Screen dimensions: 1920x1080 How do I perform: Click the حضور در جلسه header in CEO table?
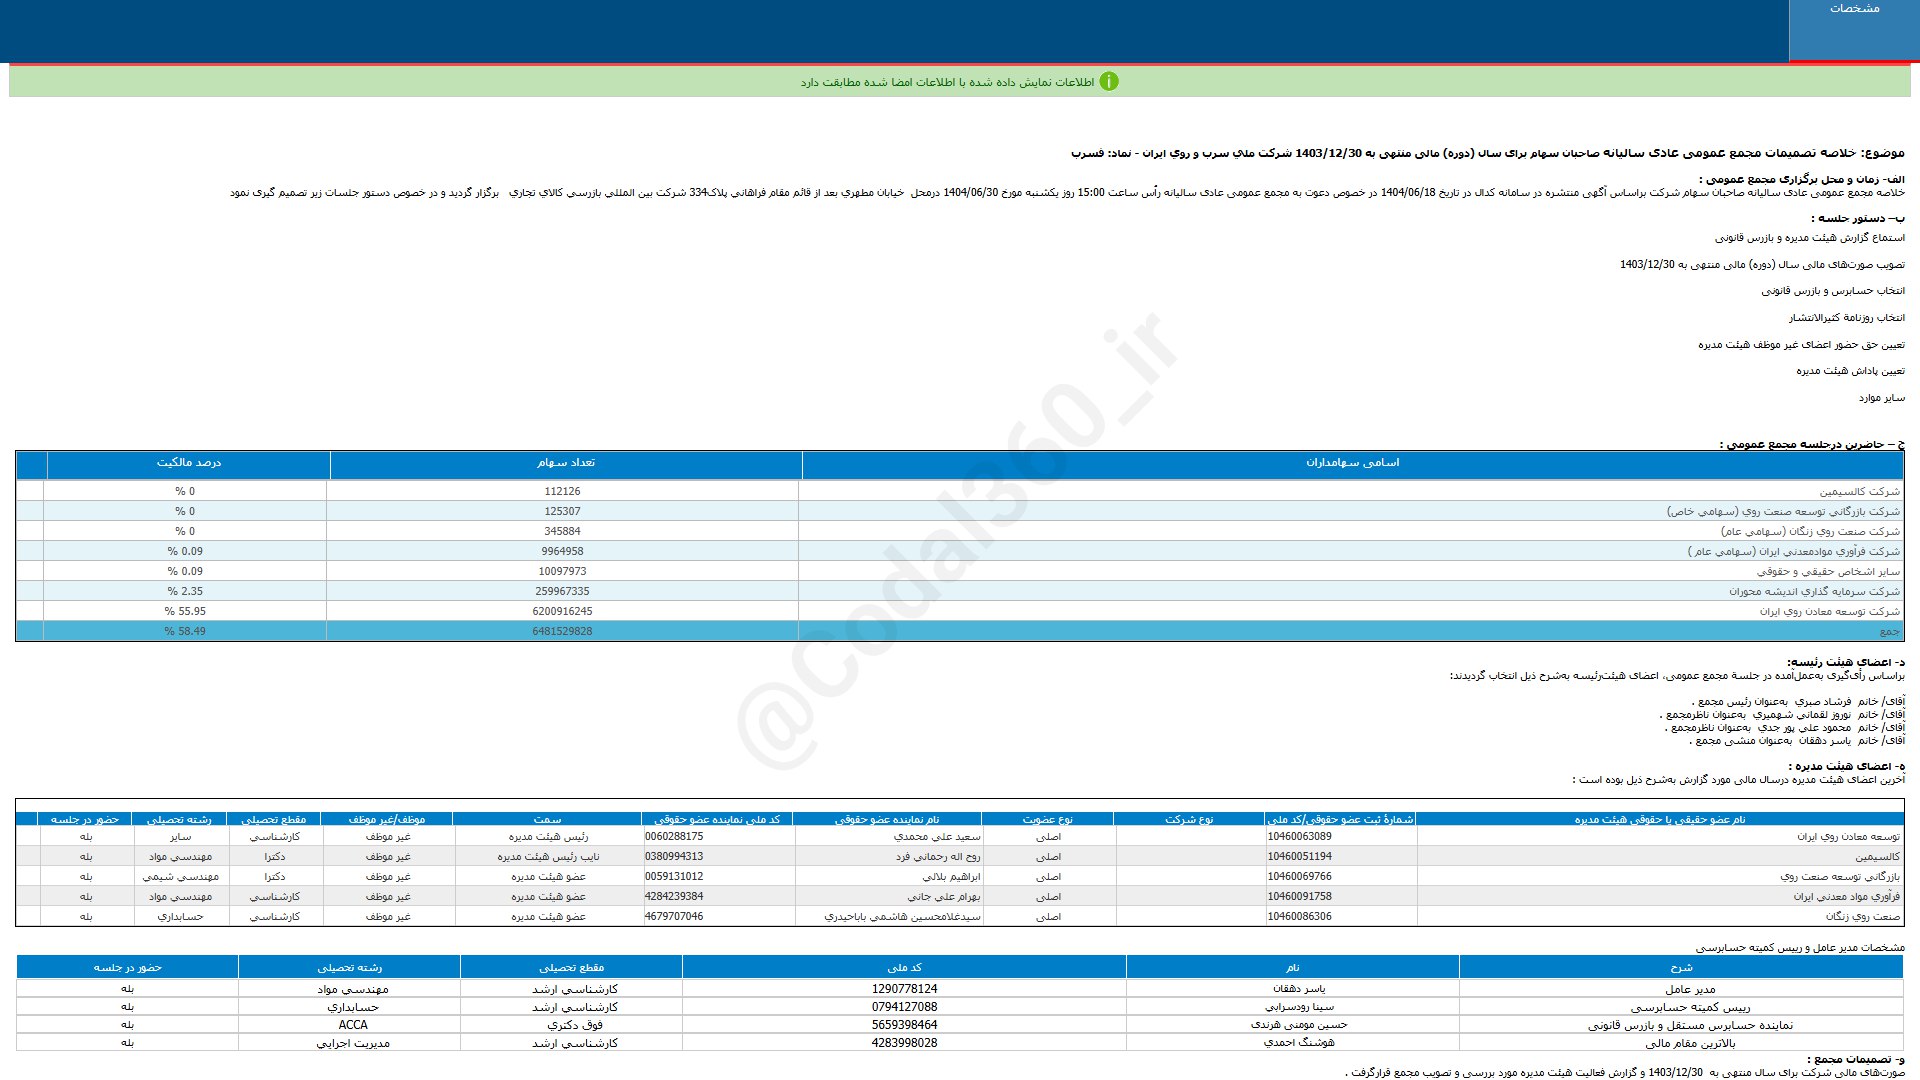pyautogui.click(x=127, y=967)
